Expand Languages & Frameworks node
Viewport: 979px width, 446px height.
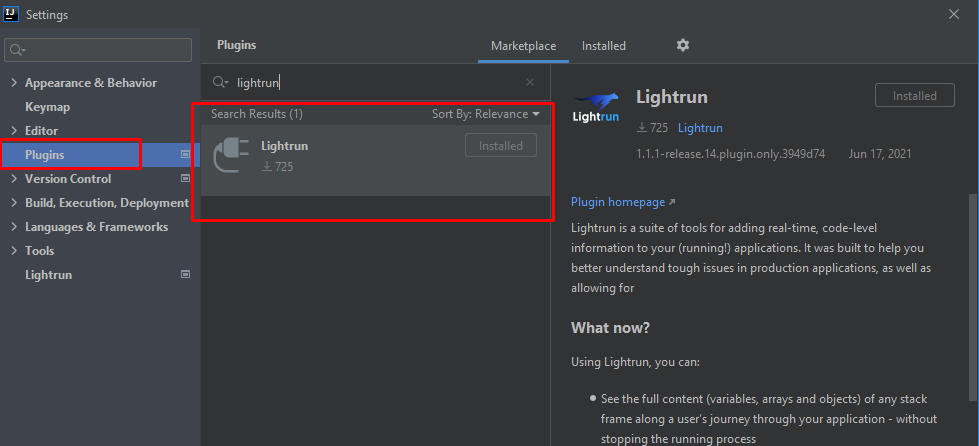(14, 227)
